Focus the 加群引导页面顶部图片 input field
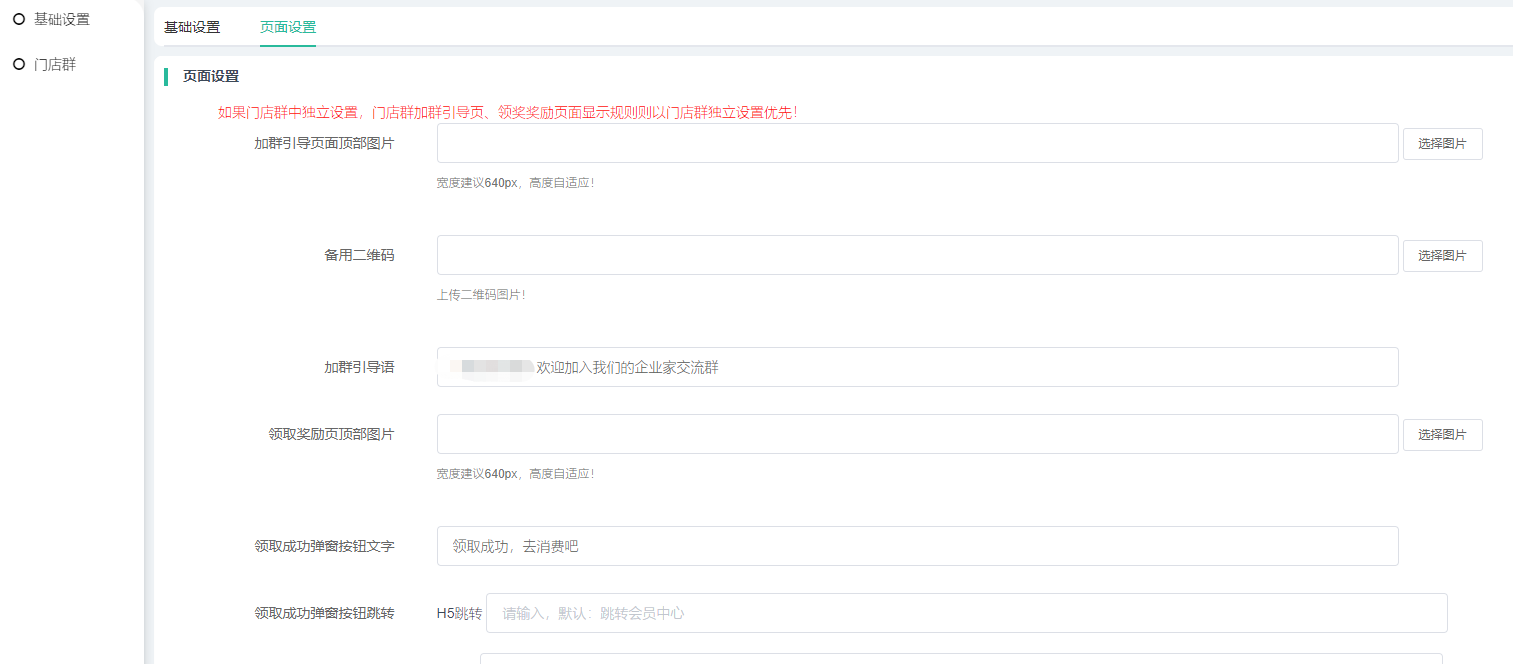This screenshot has height=664, width=1513. [x=917, y=143]
